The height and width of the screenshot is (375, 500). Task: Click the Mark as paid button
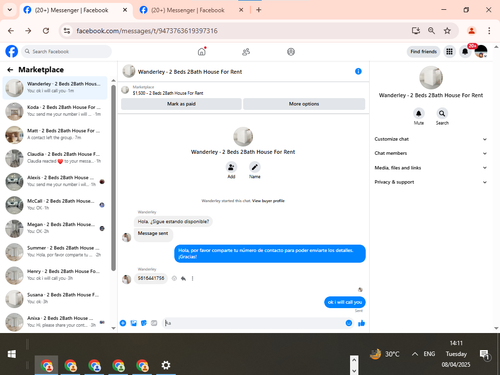point(181,104)
